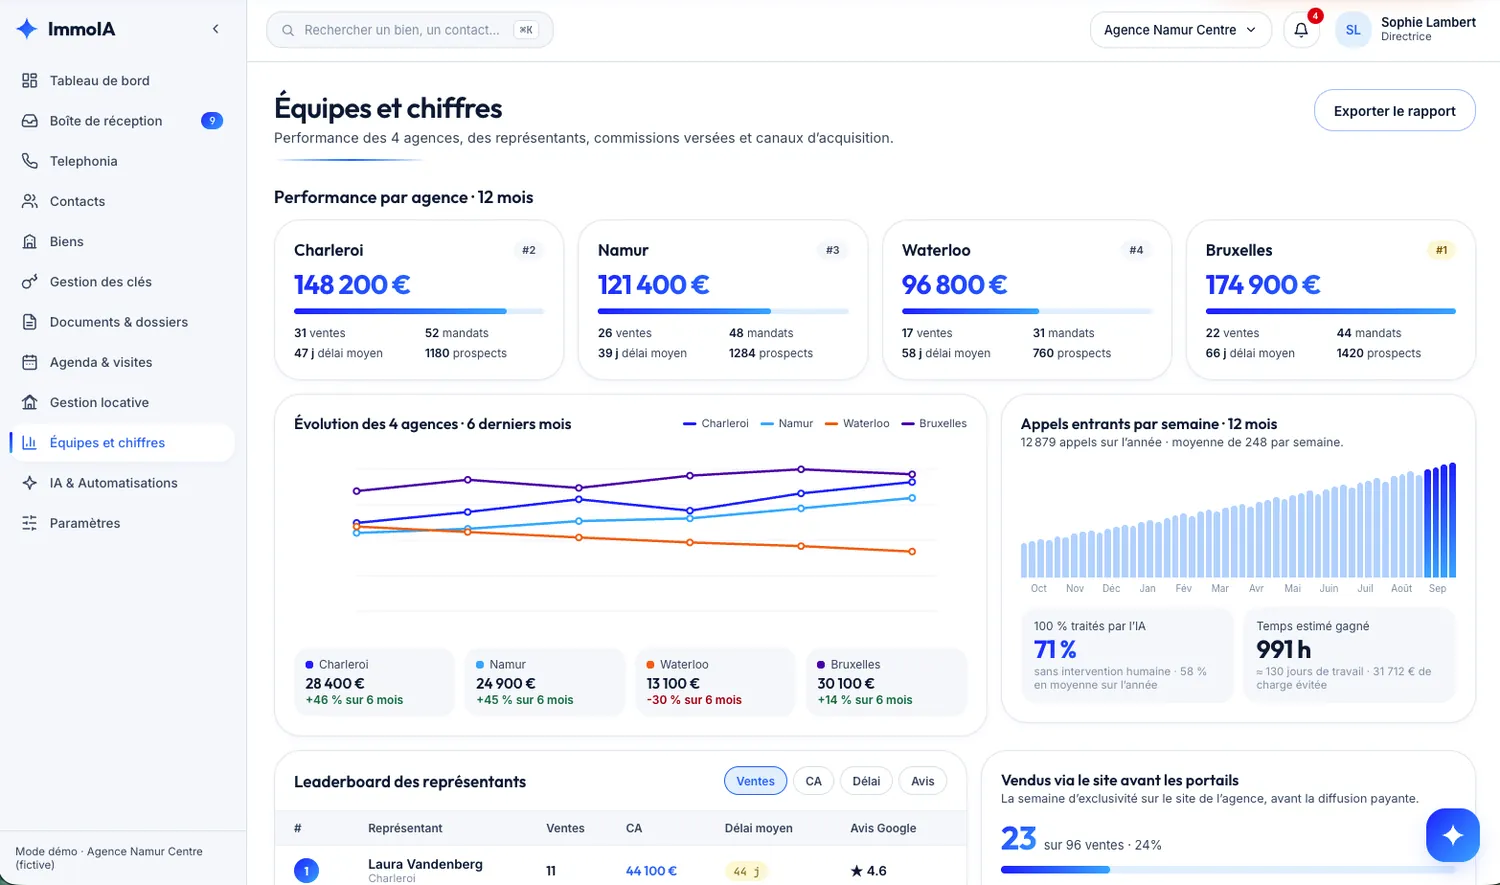Click the Boîte de réception inbox icon
Image resolution: width=1500 pixels, height=885 pixels.
coord(30,121)
